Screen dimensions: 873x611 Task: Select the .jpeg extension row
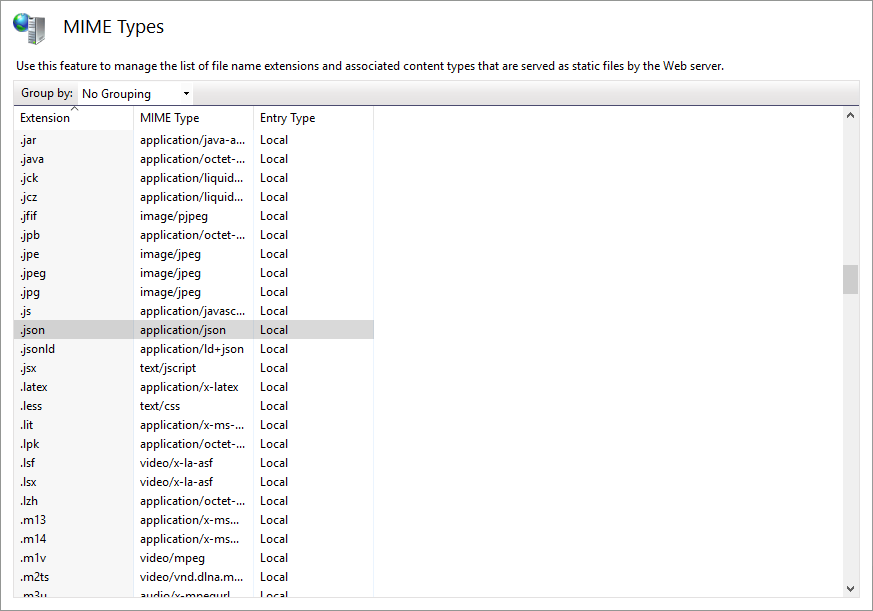click(x=33, y=273)
